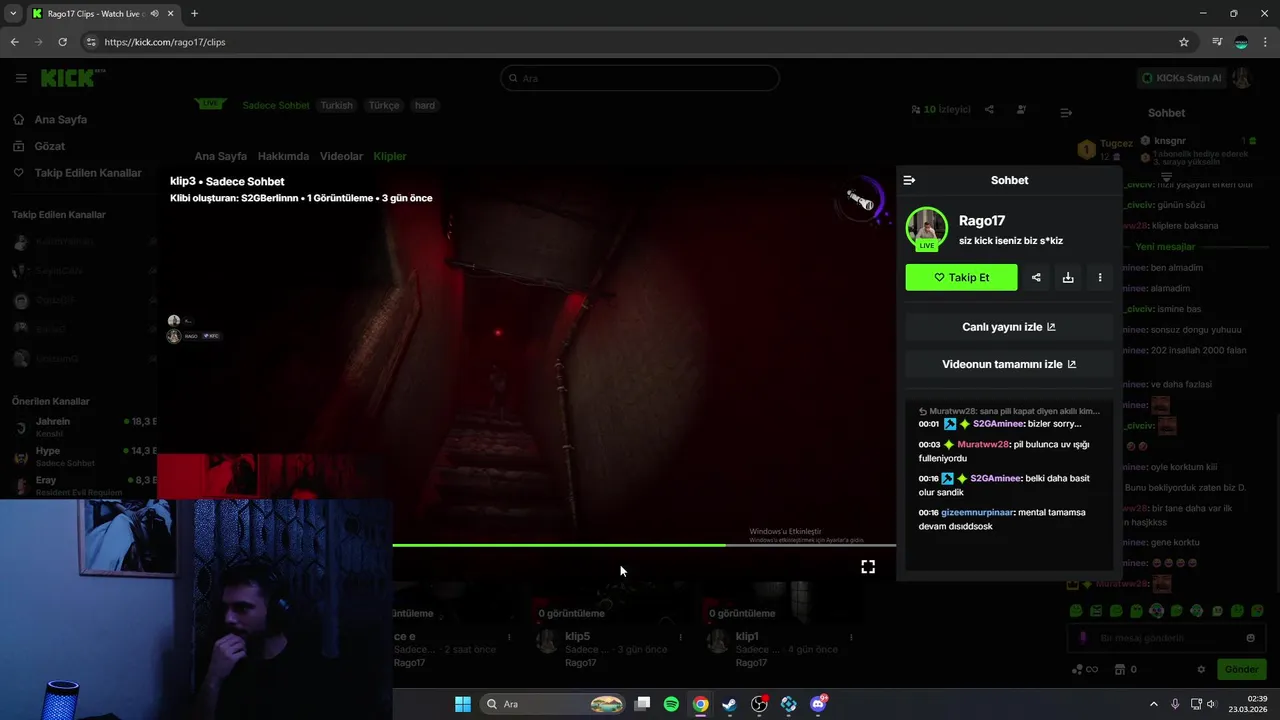Open a new Chrome tab
Image resolution: width=1280 pixels, height=720 pixels.
click(x=194, y=13)
